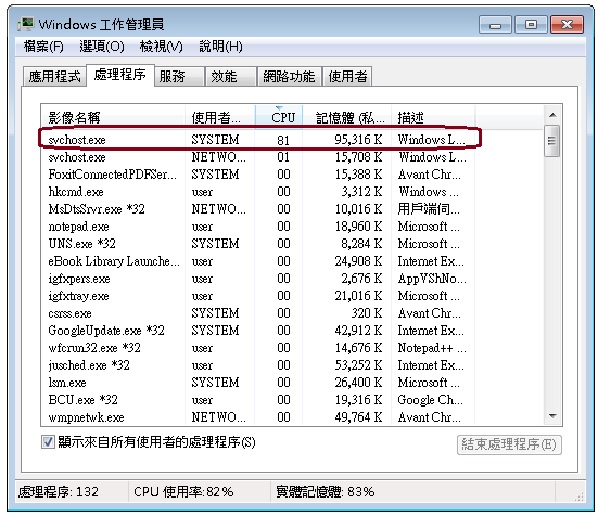Sort by the 記憶體 column header
This screenshot has width=598, height=516.
347,116
